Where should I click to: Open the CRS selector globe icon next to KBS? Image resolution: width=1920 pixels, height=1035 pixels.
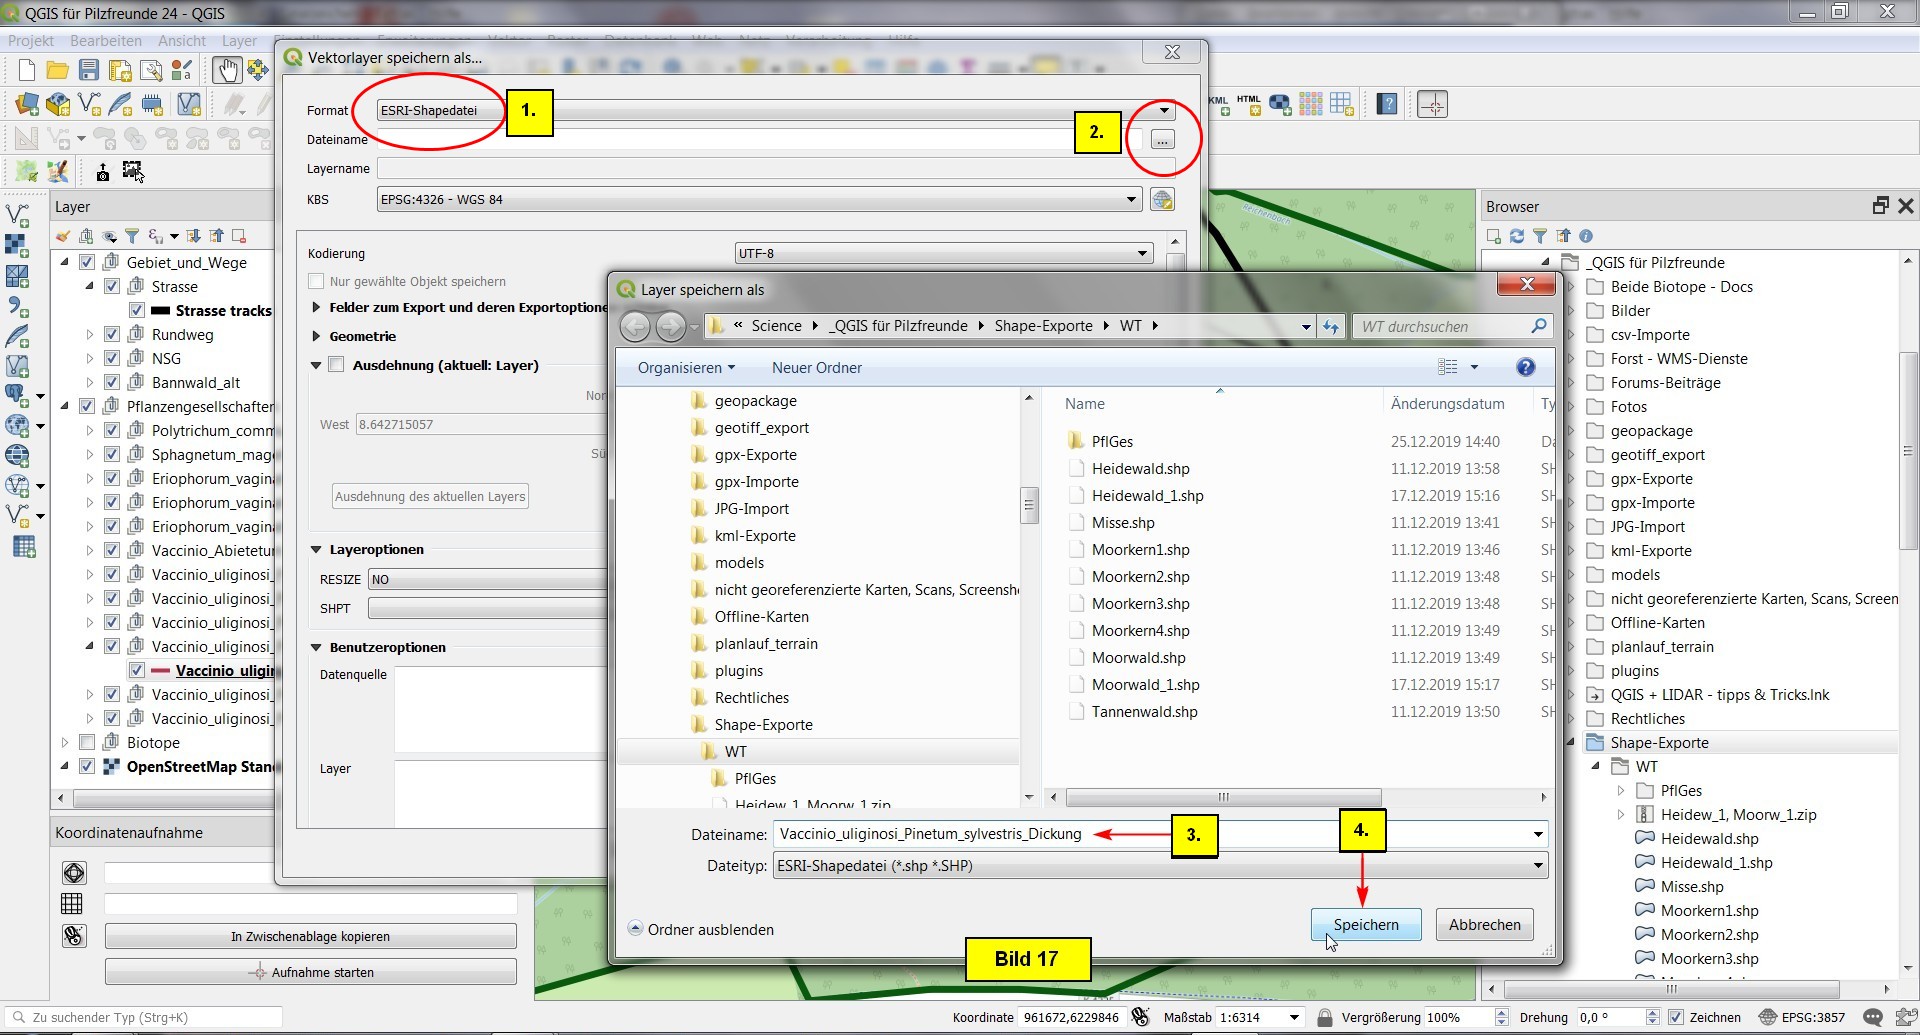(x=1161, y=200)
